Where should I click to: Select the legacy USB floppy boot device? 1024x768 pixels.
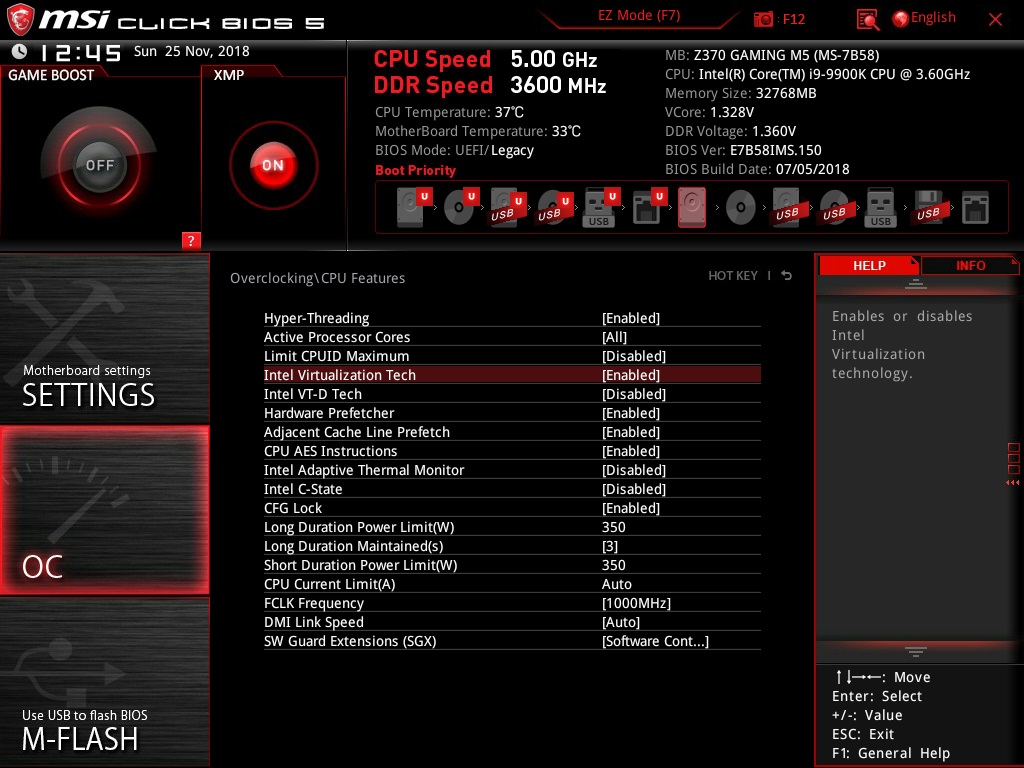[x=928, y=207]
